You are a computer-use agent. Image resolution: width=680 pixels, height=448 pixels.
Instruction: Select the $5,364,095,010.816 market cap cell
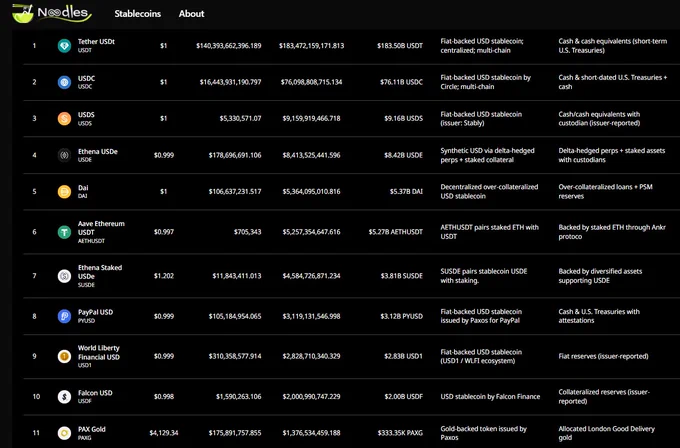tap(311, 191)
